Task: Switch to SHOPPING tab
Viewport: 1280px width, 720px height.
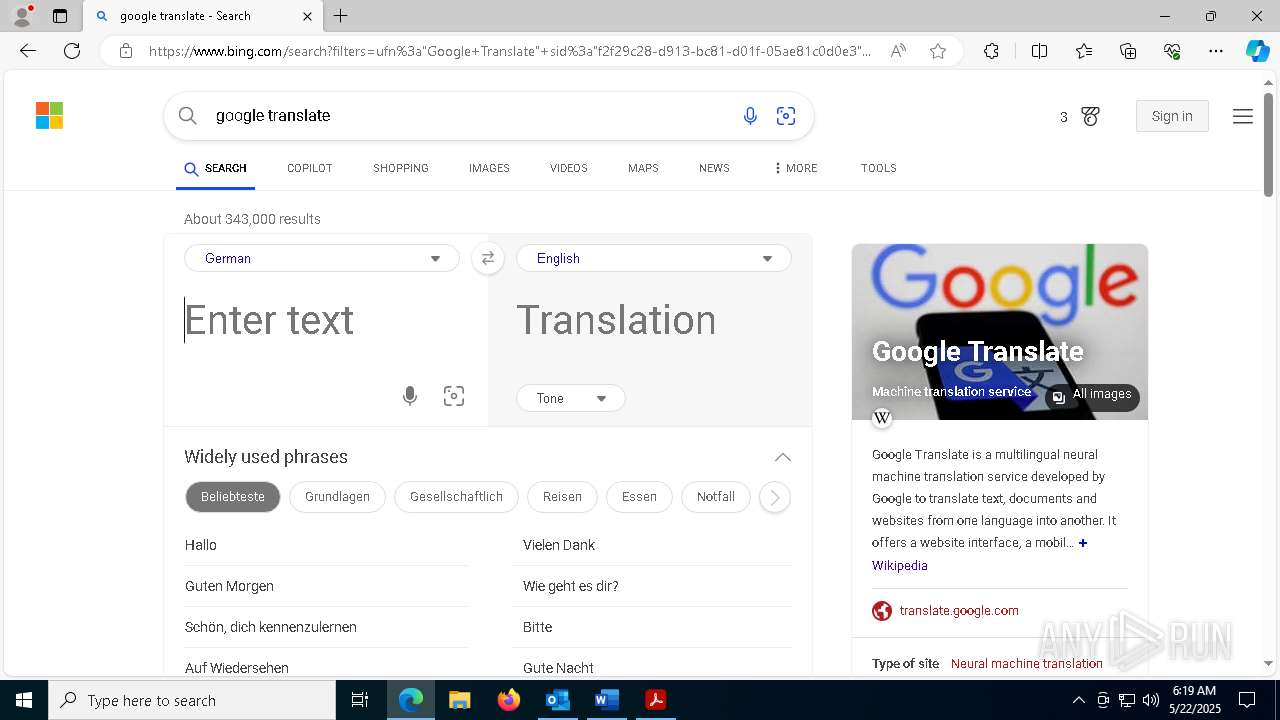Action: pyautogui.click(x=401, y=168)
